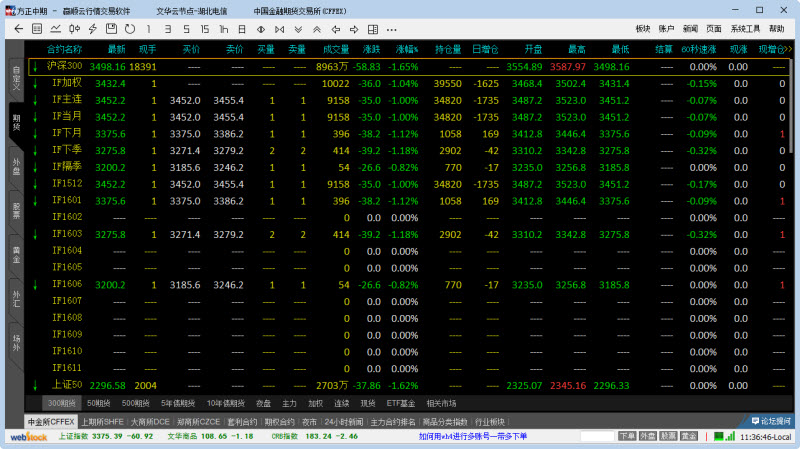The image size is (800, 449).
Task: Open the 新闻 menu
Action: (690, 29)
